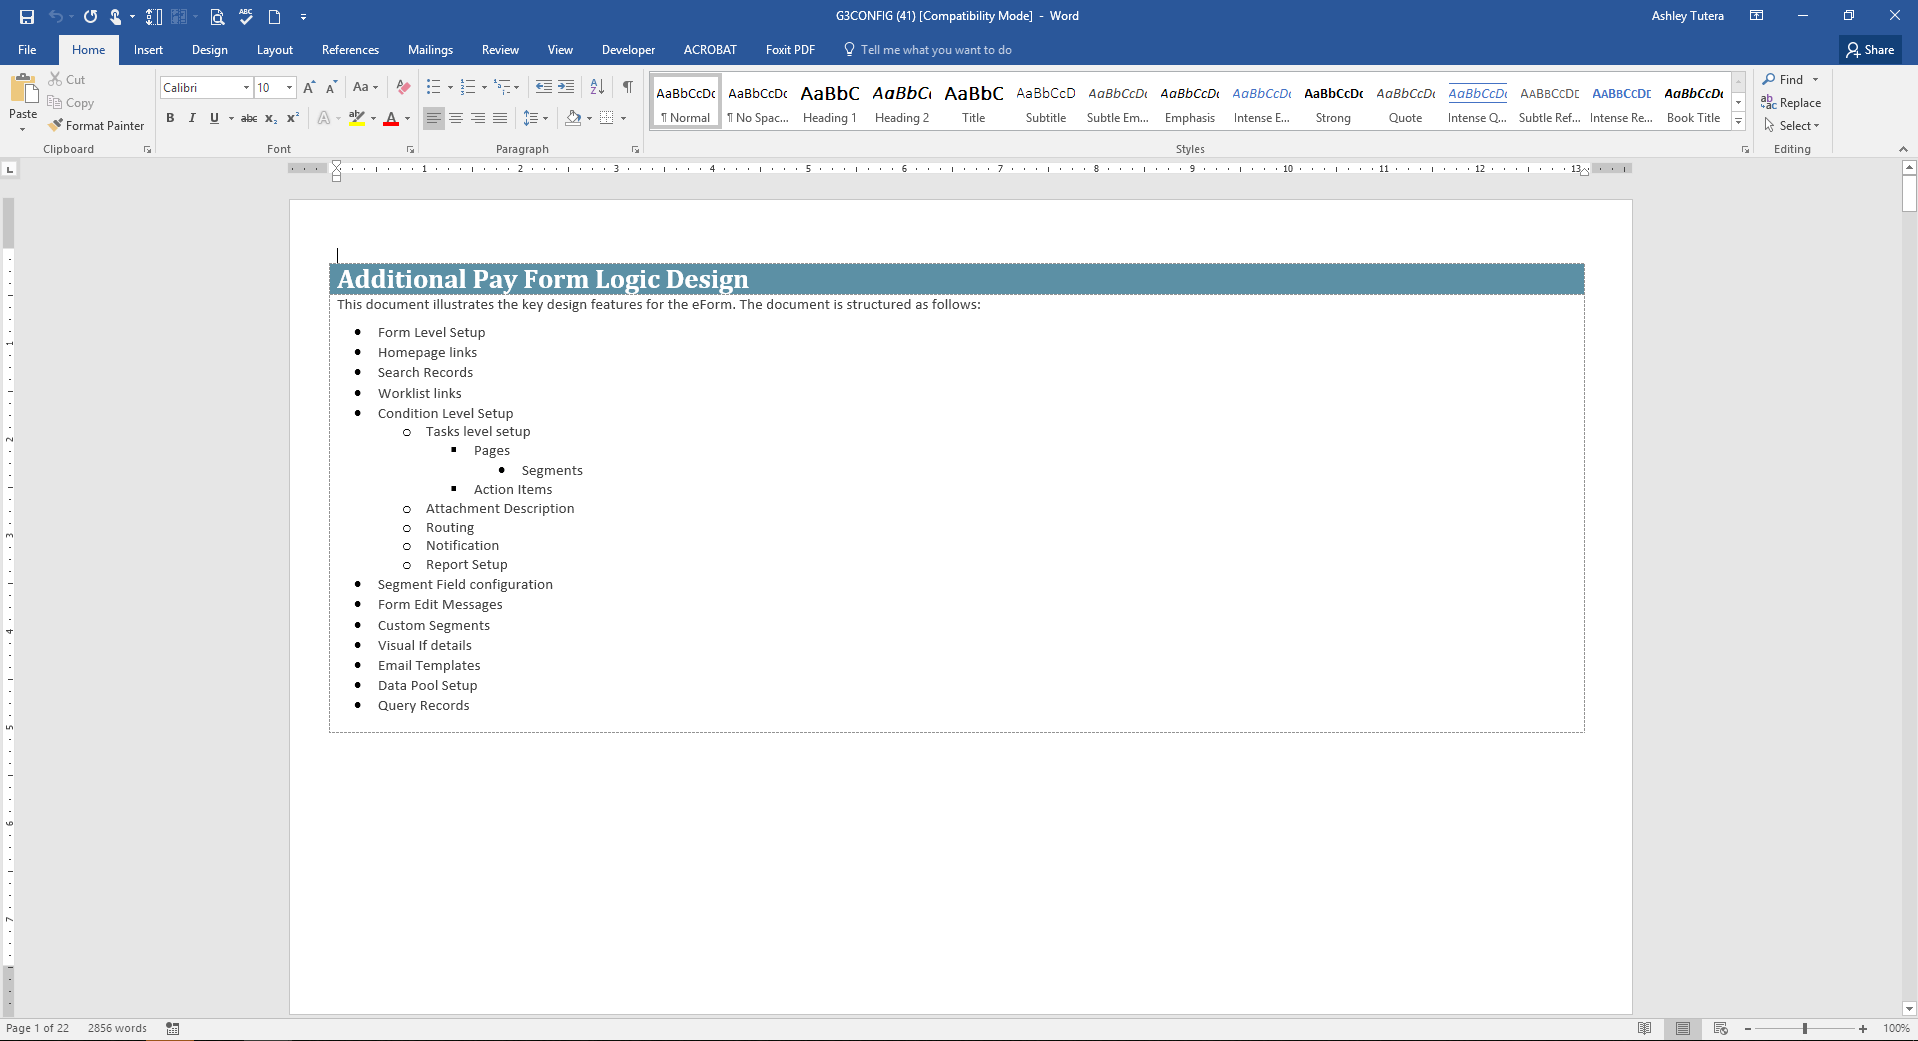Click the Share button

pos(1870,50)
